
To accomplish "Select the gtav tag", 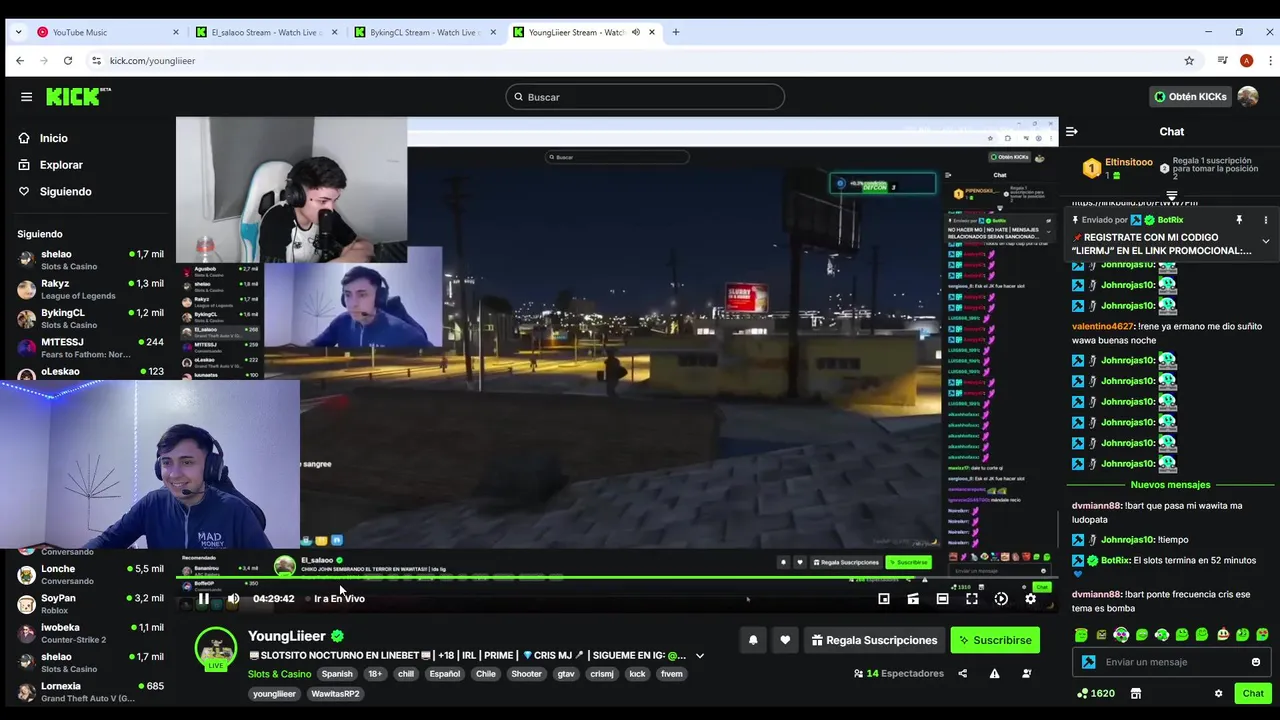I will [x=566, y=674].
